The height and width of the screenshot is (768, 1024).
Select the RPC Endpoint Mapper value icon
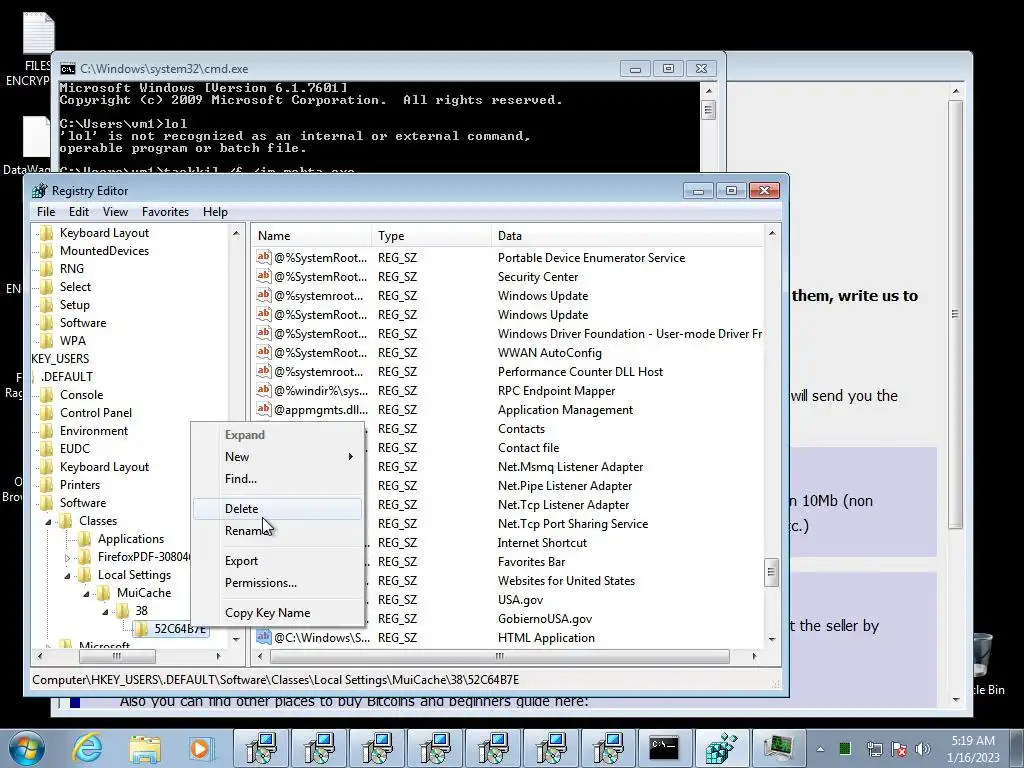point(263,390)
